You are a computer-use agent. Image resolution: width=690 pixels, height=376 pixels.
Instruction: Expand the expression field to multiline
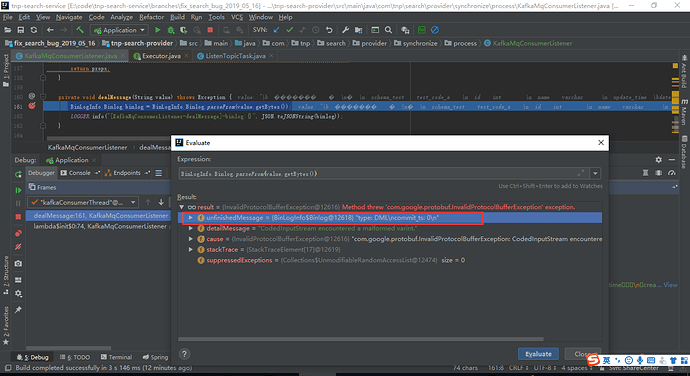coord(581,173)
